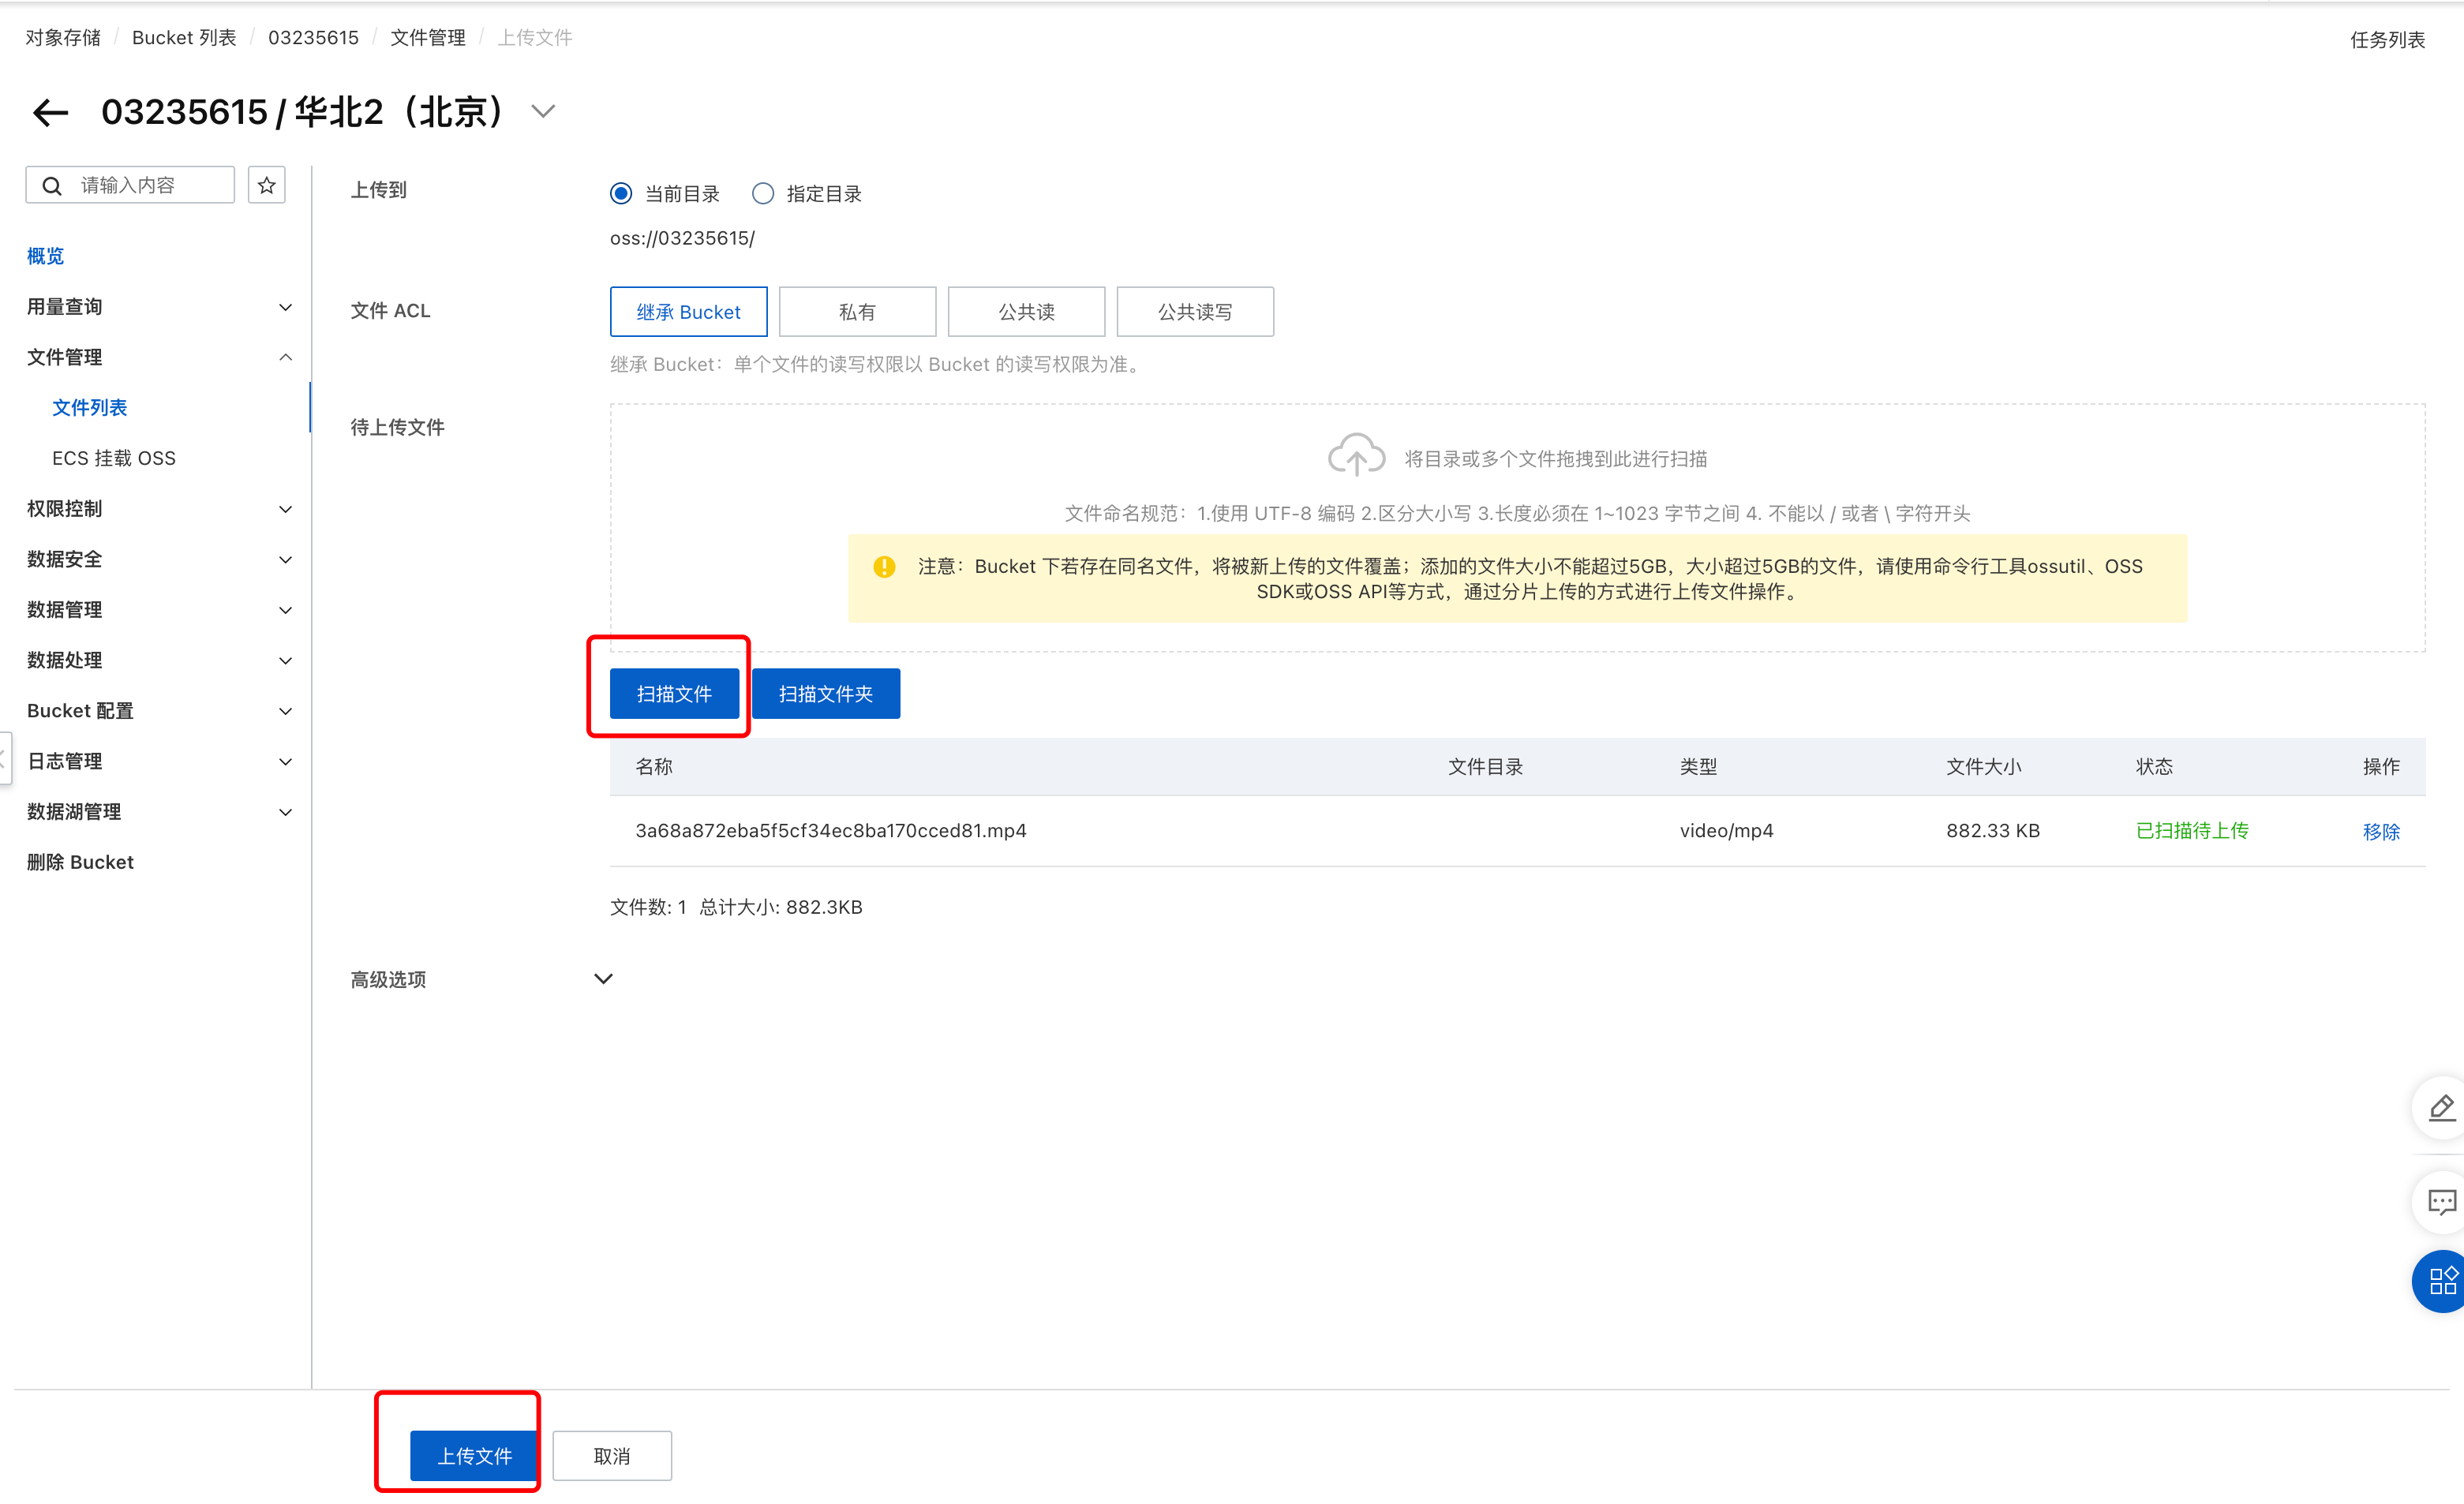Select the 指定目录 radio button
Viewport: 2464px width, 1504px height.
pos(763,194)
